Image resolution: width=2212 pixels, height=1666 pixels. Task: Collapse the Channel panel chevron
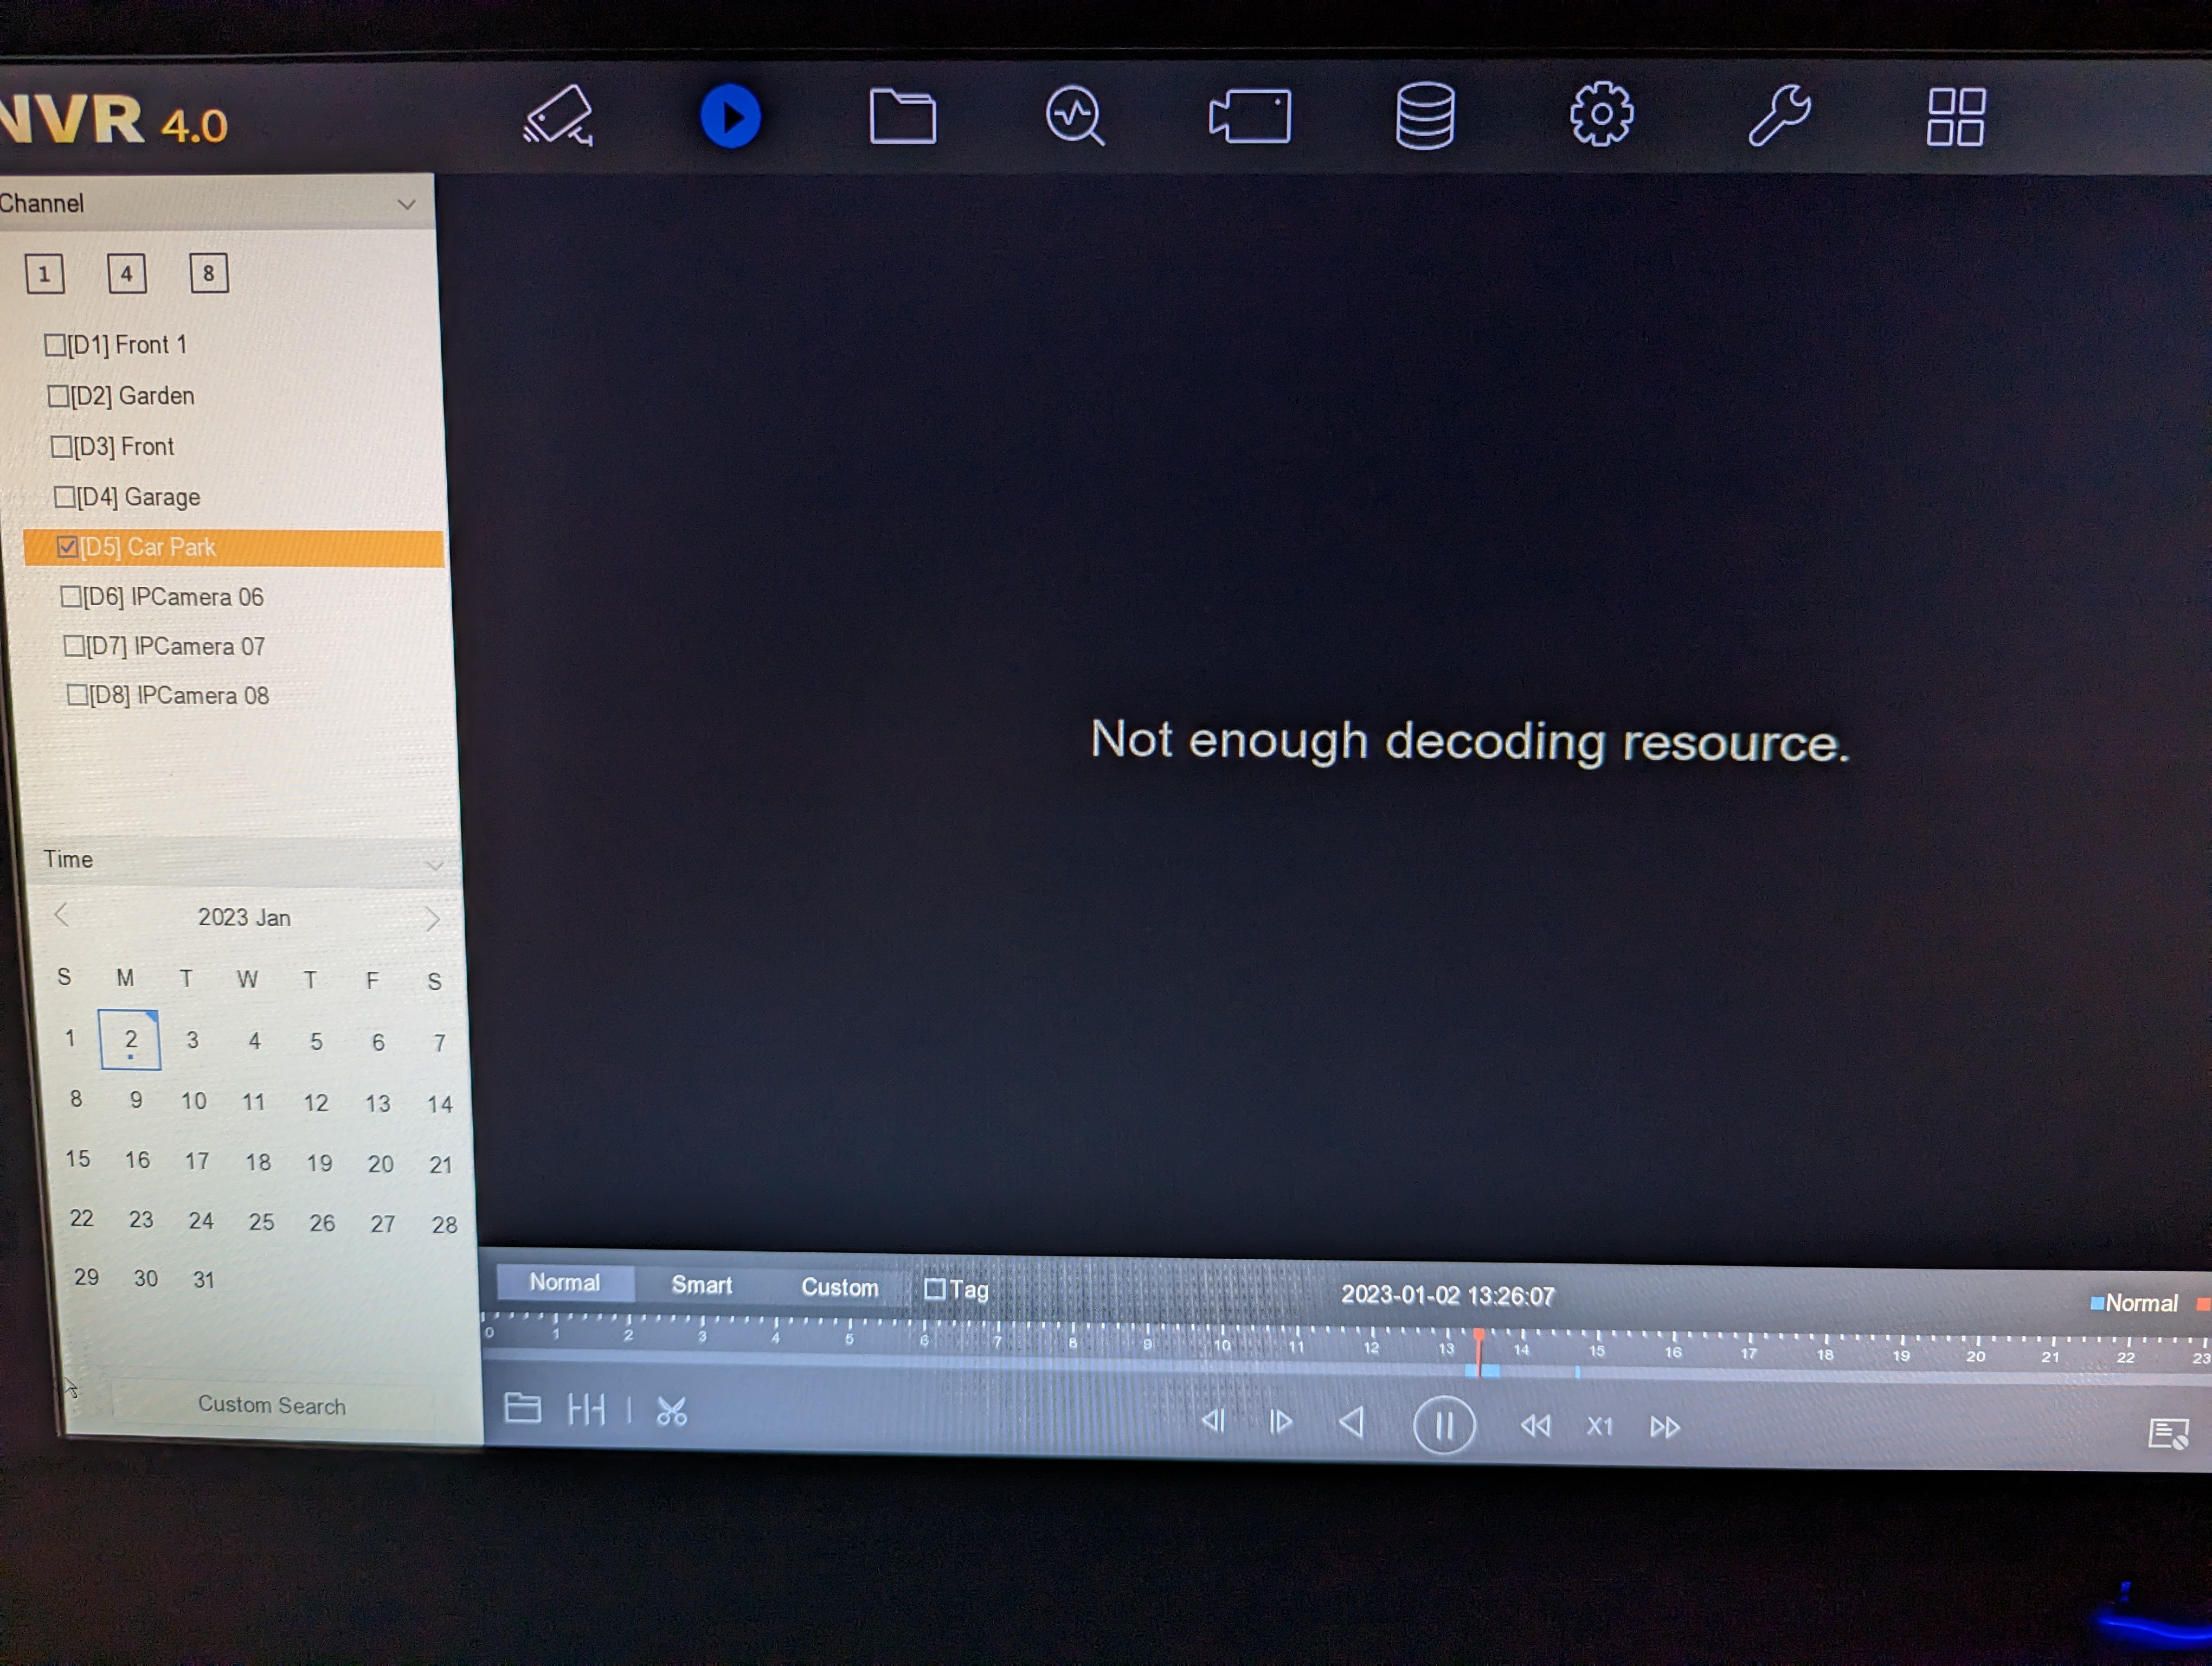tap(406, 204)
